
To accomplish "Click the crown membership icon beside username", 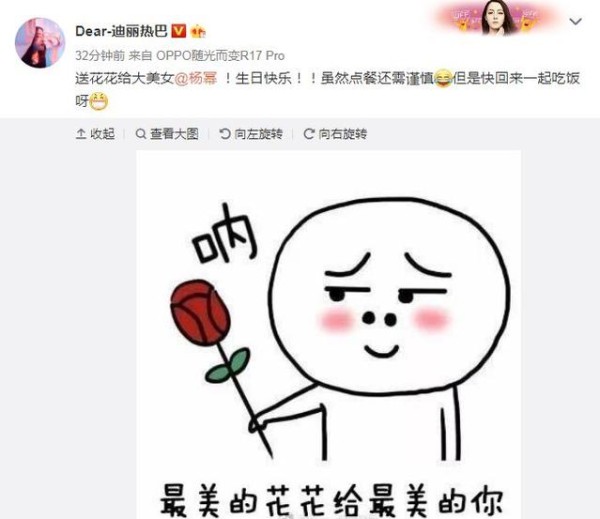I will click(x=198, y=31).
